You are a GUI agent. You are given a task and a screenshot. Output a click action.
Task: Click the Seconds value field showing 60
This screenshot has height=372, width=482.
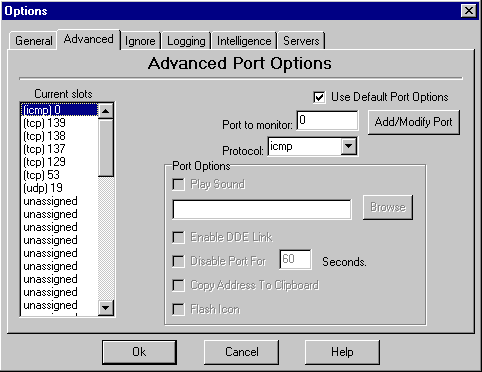click(x=295, y=259)
